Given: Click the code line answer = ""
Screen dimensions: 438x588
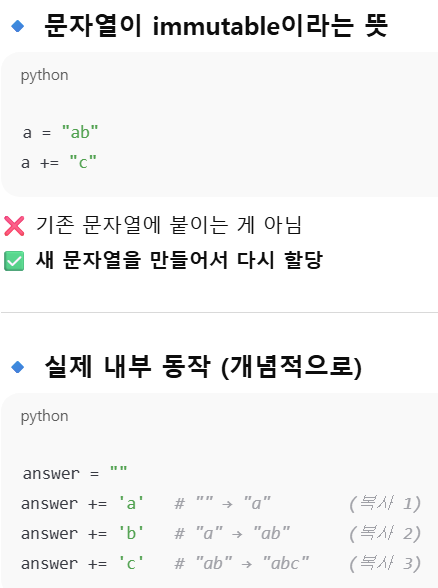Looking at the screenshot, I should click(x=75, y=473).
